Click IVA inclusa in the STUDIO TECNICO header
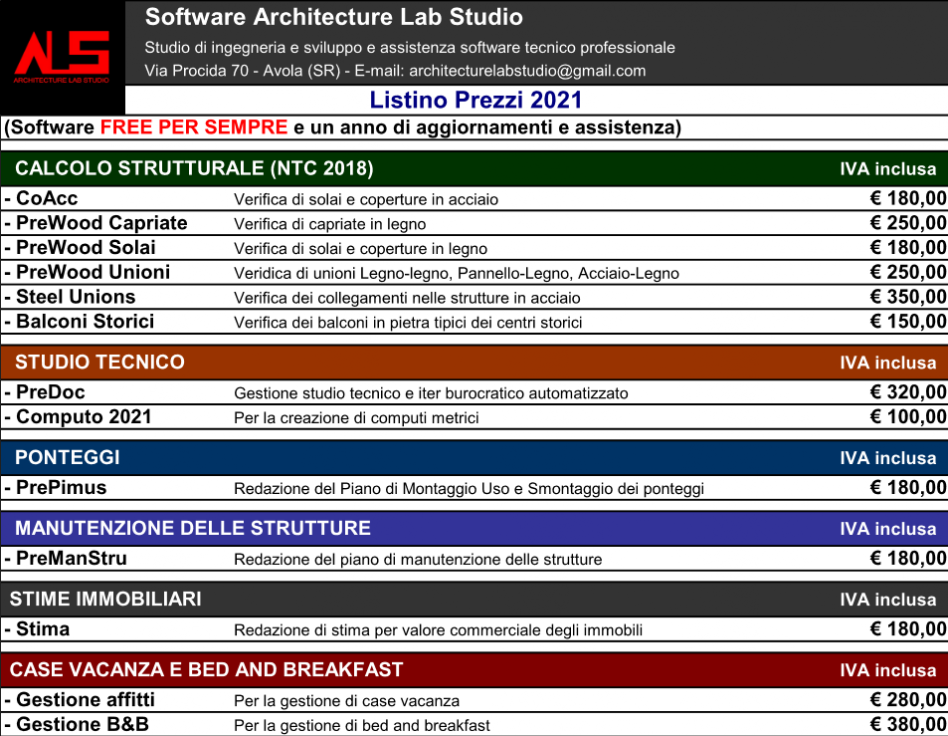948x736 pixels. 888,363
